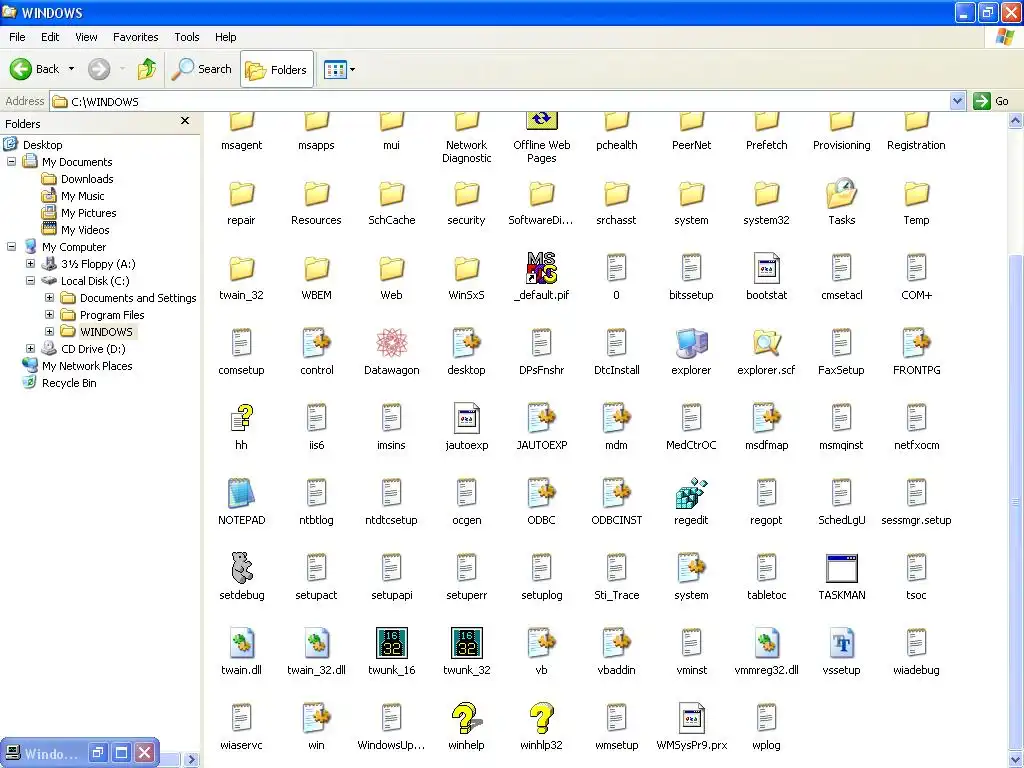
Task: Select the system32 folder
Action: pyautogui.click(x=766, y=194)
